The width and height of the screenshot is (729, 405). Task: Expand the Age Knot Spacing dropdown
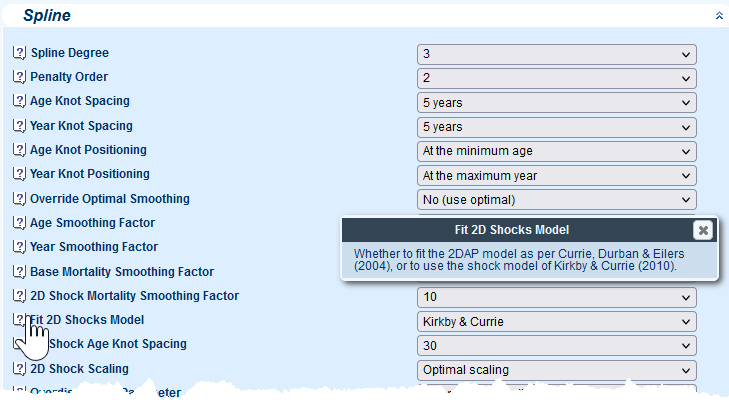556,102
